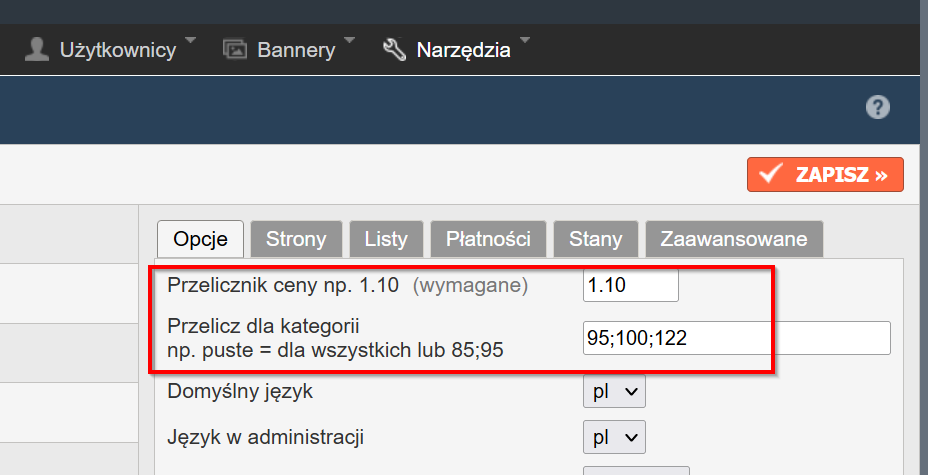928x475 pixels.
Task: Open the Zaawansowane tab
Action: point(734,239)
